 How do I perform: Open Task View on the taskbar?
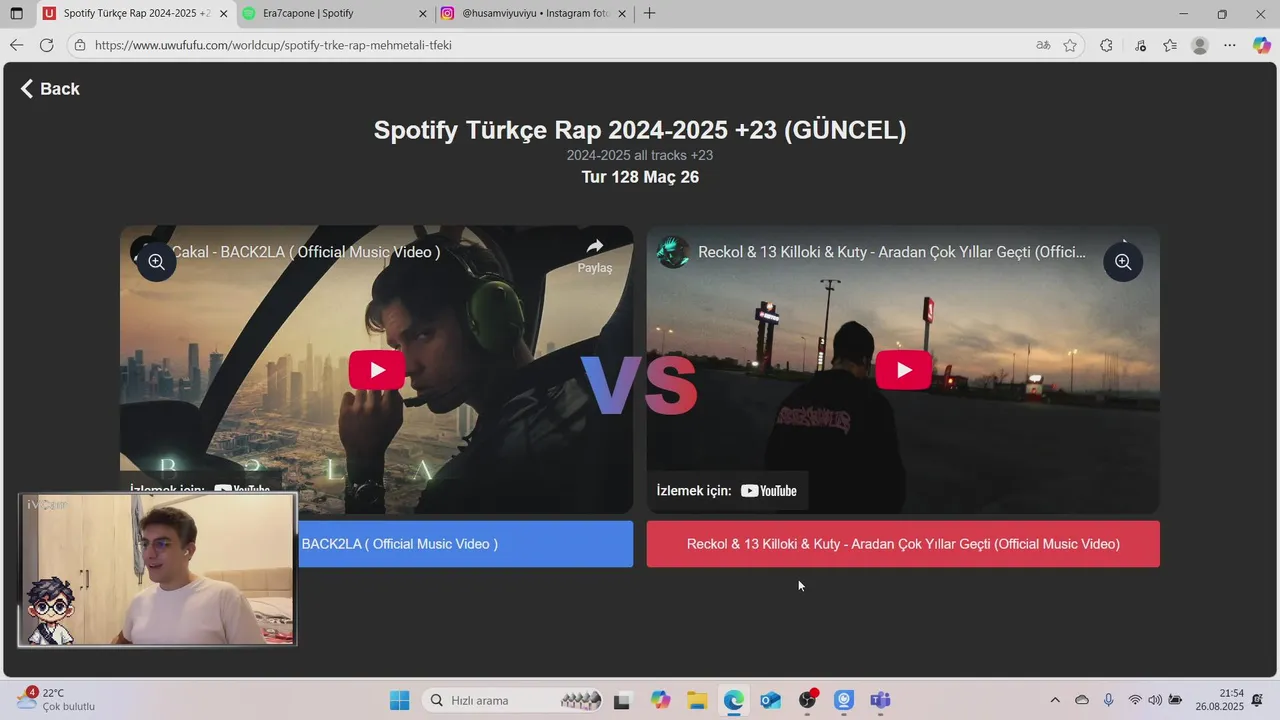coord(622,700)
